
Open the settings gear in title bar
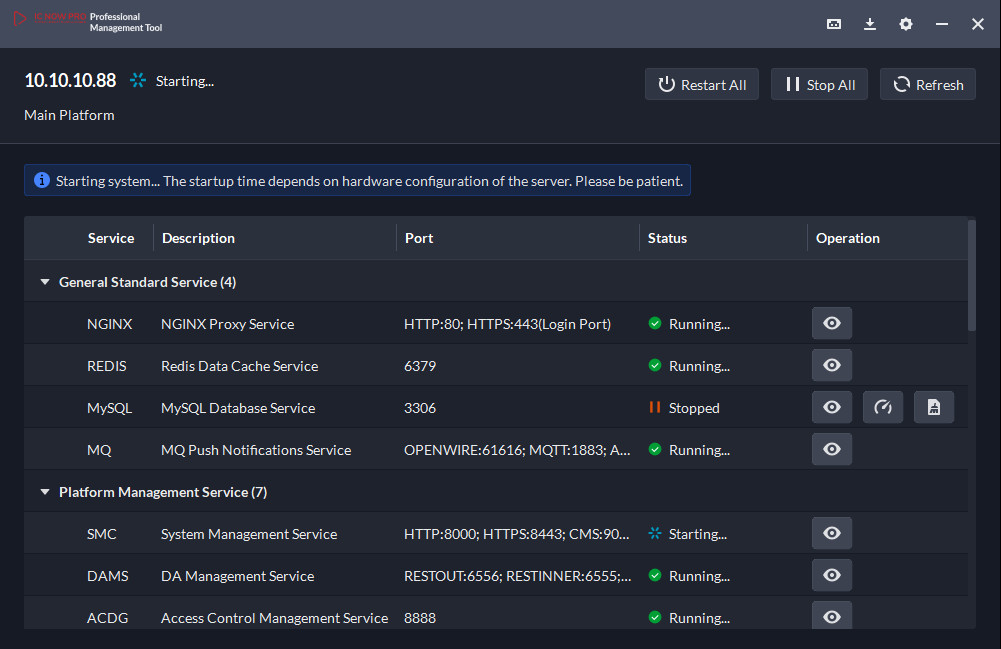click(x=906, y=24)
